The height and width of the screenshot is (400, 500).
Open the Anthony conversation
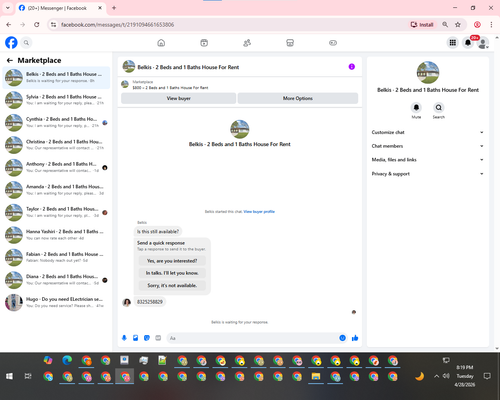(x=56, y=167)
